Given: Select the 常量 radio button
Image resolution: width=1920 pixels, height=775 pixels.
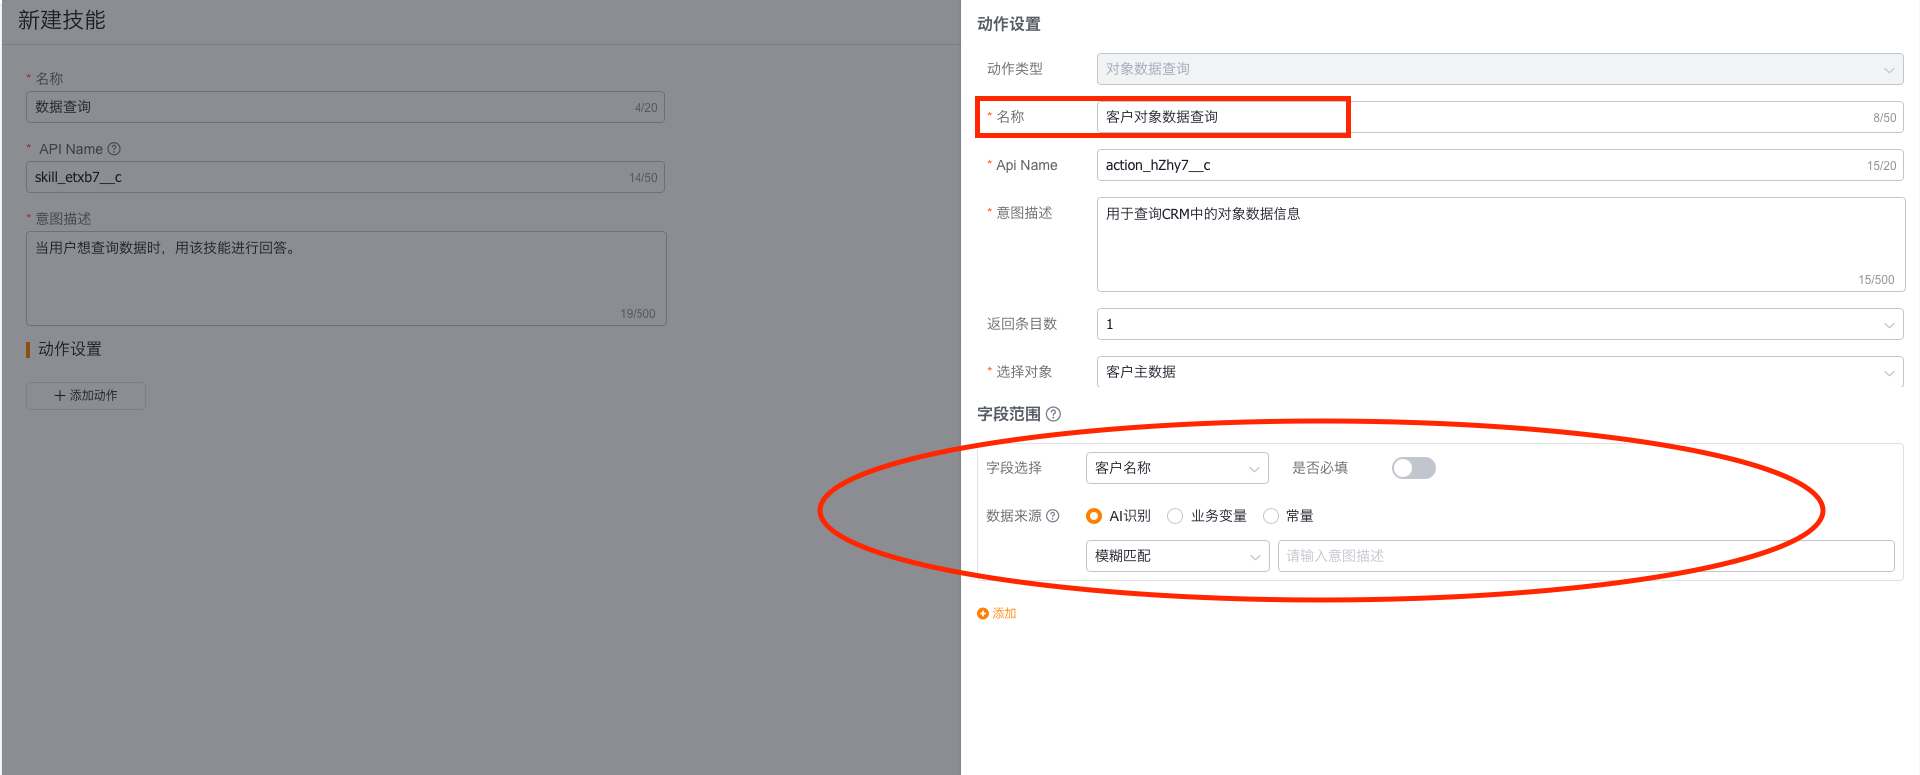Looking at the screenshot, I should tap(1271, 516).
